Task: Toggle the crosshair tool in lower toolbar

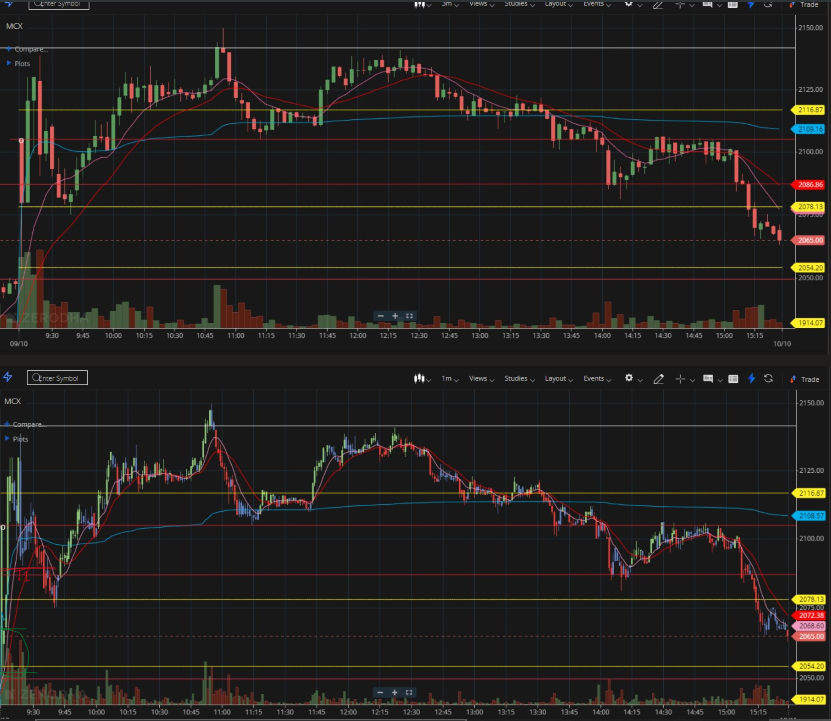Action: click(680, 379)
